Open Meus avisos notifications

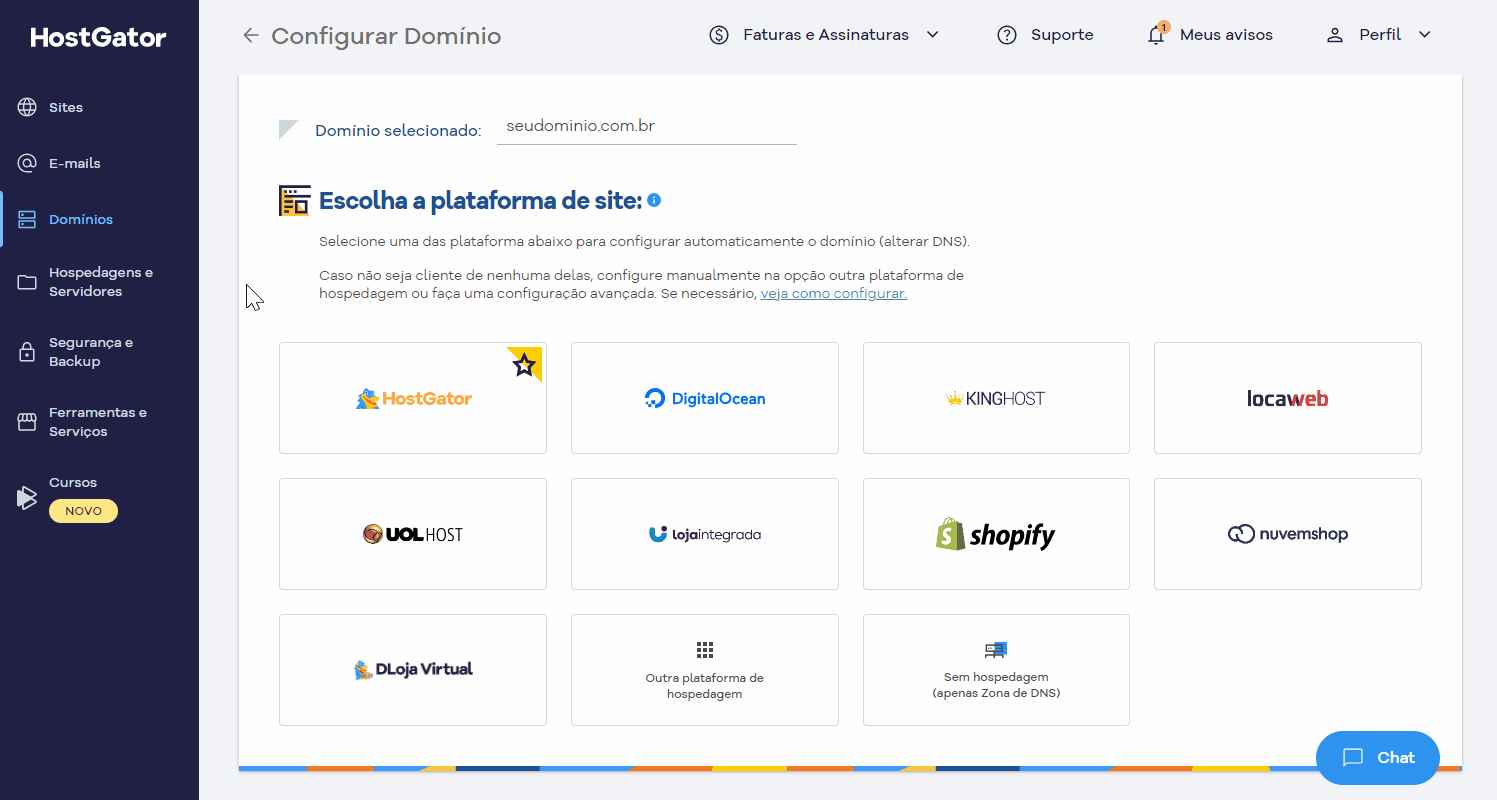1226,35
